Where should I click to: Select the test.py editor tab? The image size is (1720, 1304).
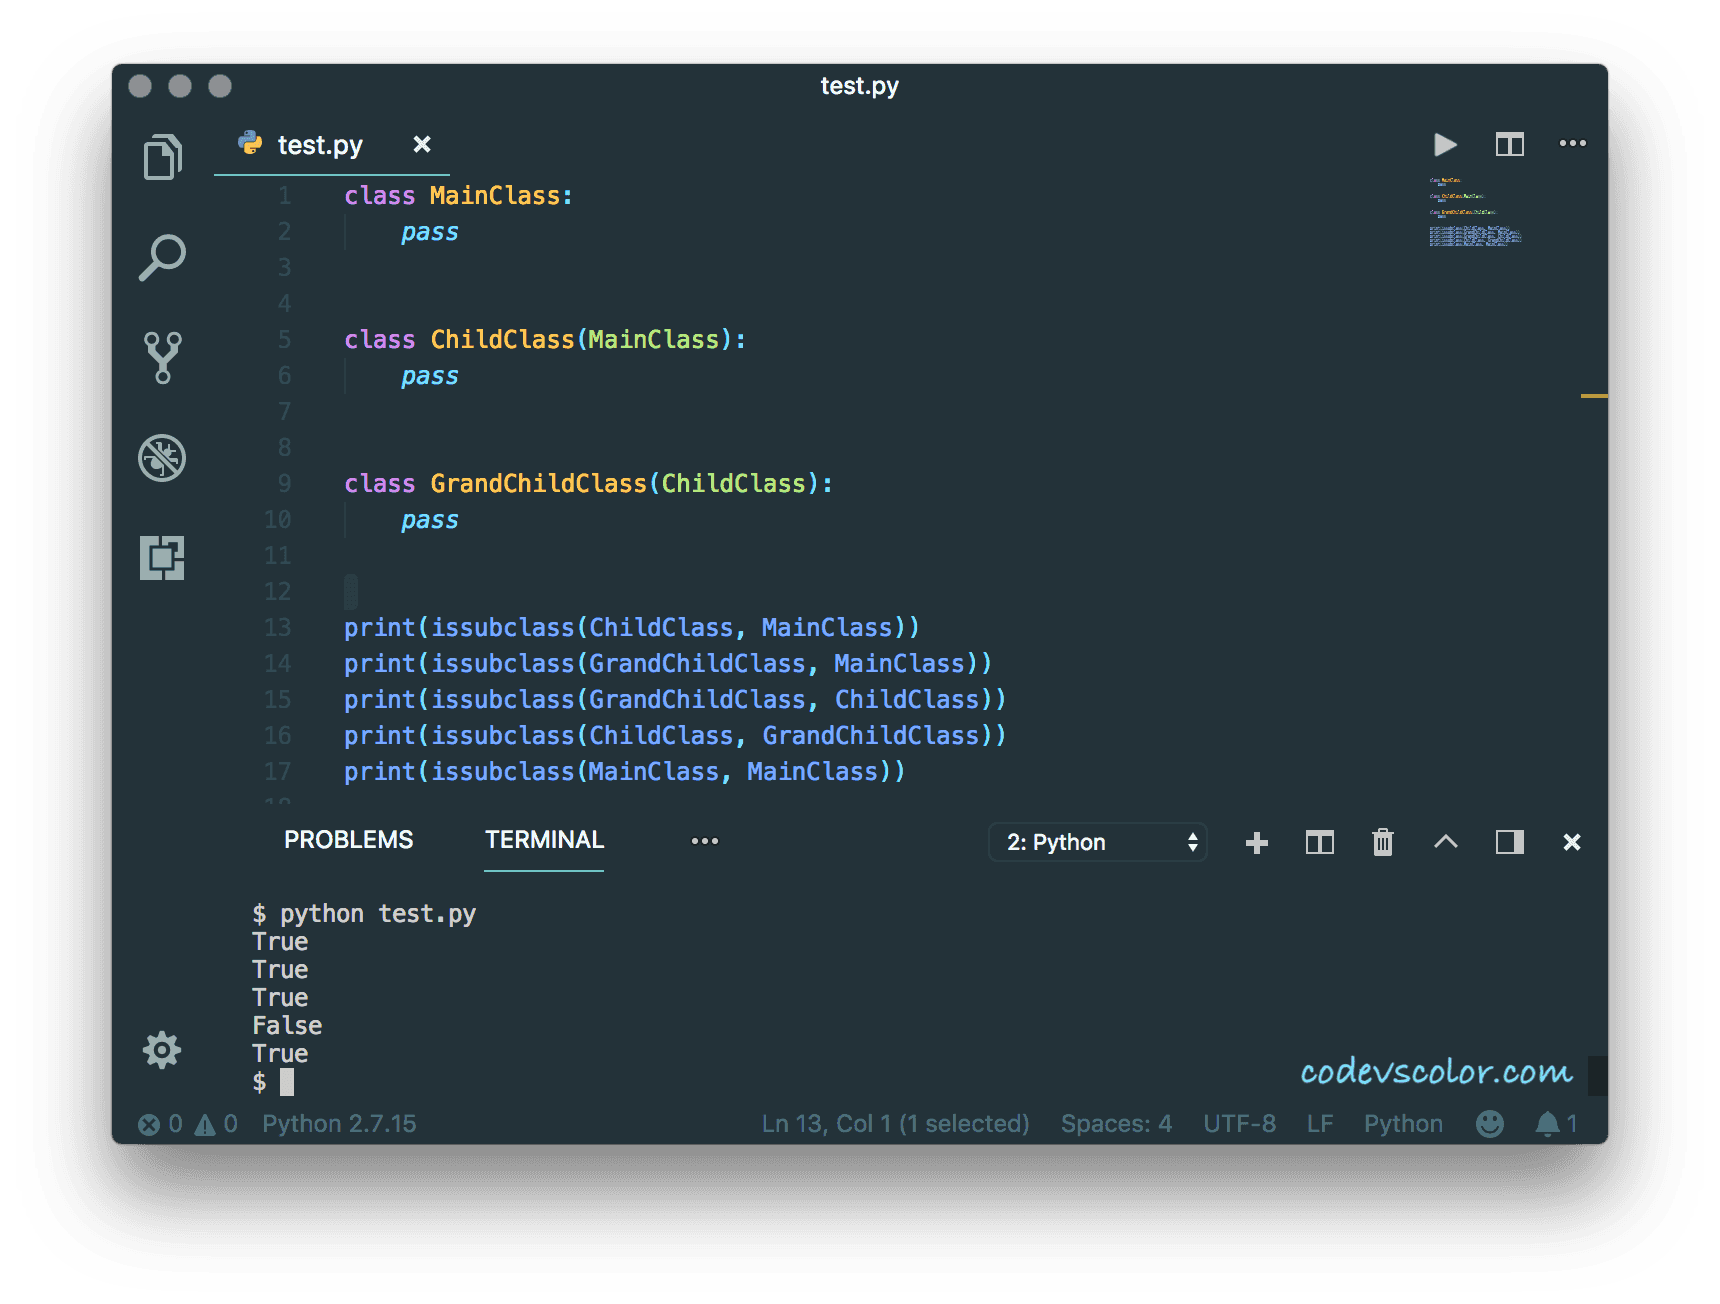click(320, 145)
